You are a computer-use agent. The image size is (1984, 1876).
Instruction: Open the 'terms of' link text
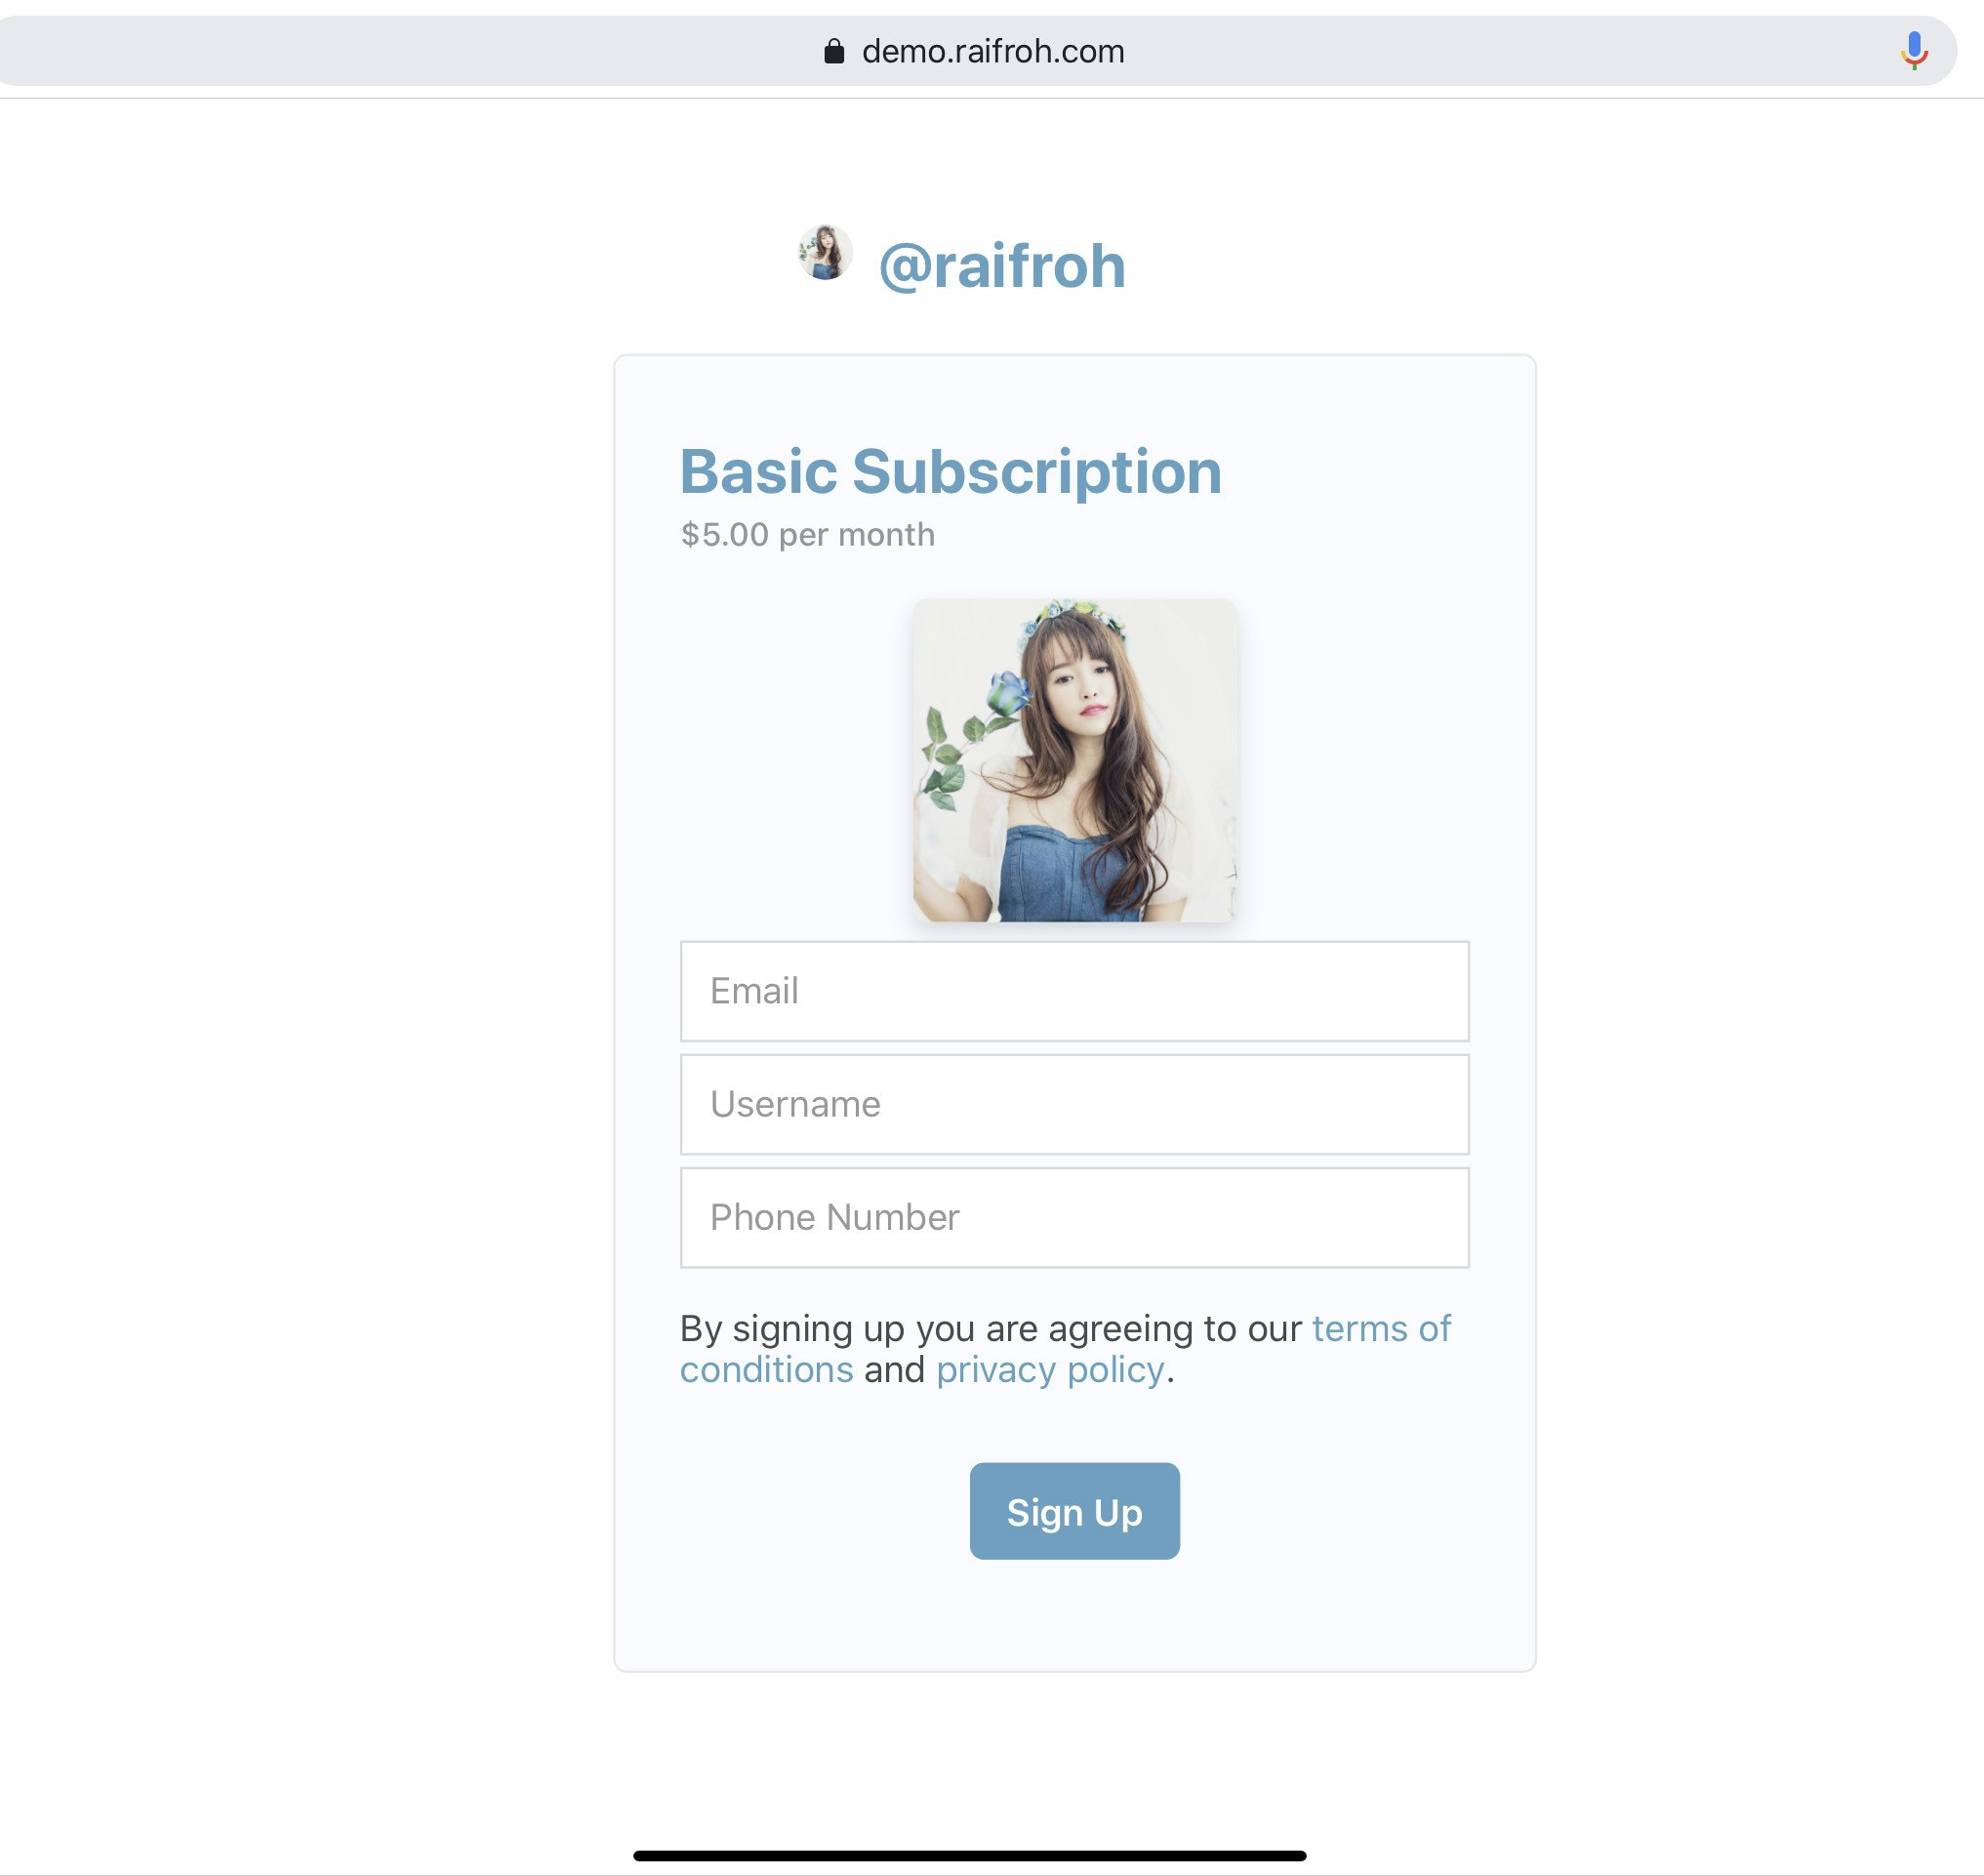pyautogui.click(x=1381, y=1328)
